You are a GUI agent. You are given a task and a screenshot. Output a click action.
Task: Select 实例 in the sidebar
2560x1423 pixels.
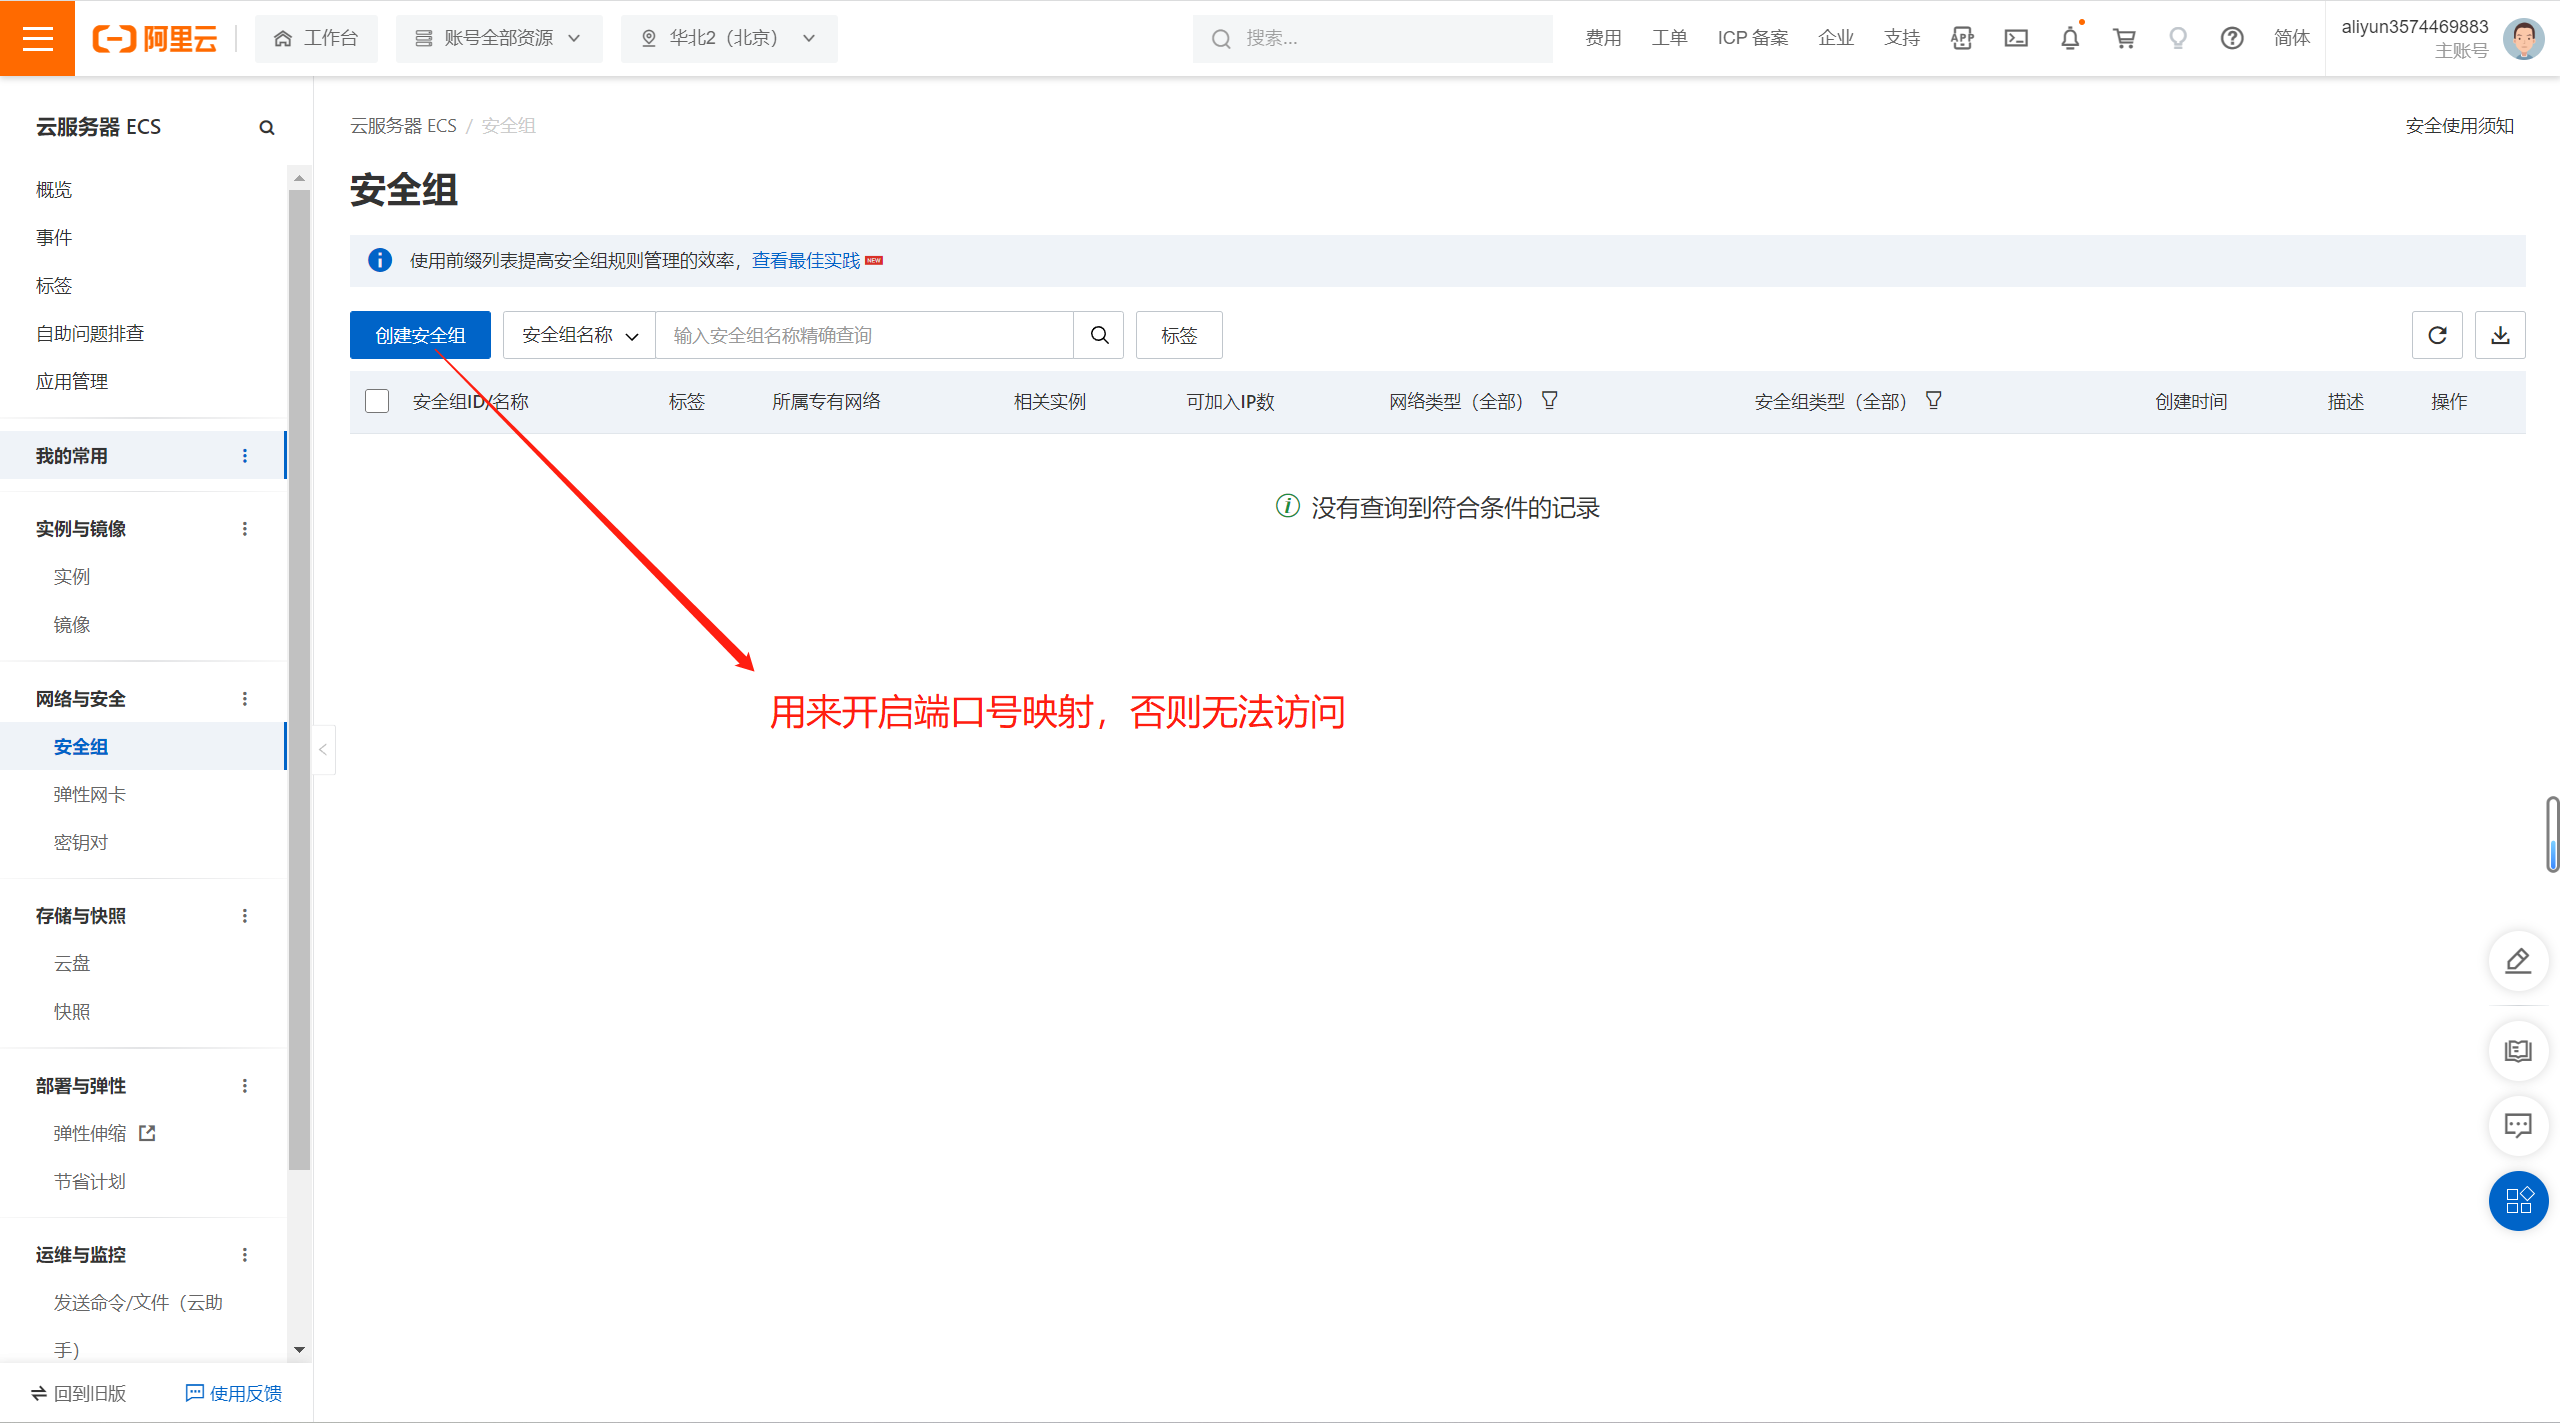(72, 576)
